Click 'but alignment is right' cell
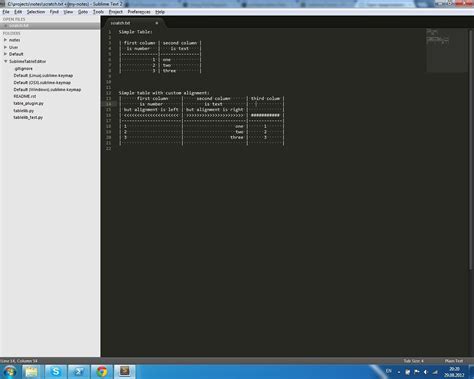 tap(215, 109)
